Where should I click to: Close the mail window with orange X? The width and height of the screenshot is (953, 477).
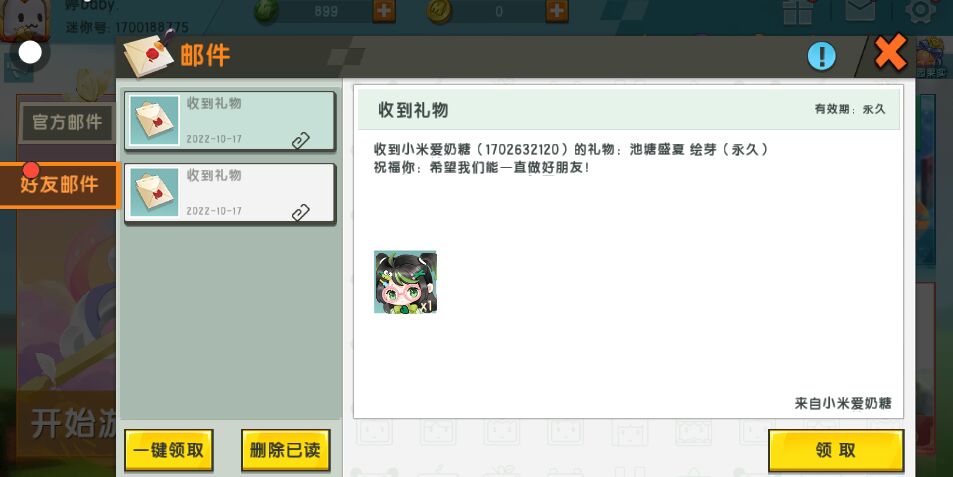pos(890,53)
